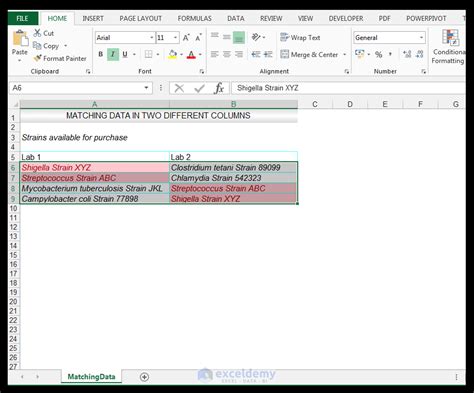Screen dimensions: 474x393
Task: Open the Font dialog launcher
Action: (202, 71)
